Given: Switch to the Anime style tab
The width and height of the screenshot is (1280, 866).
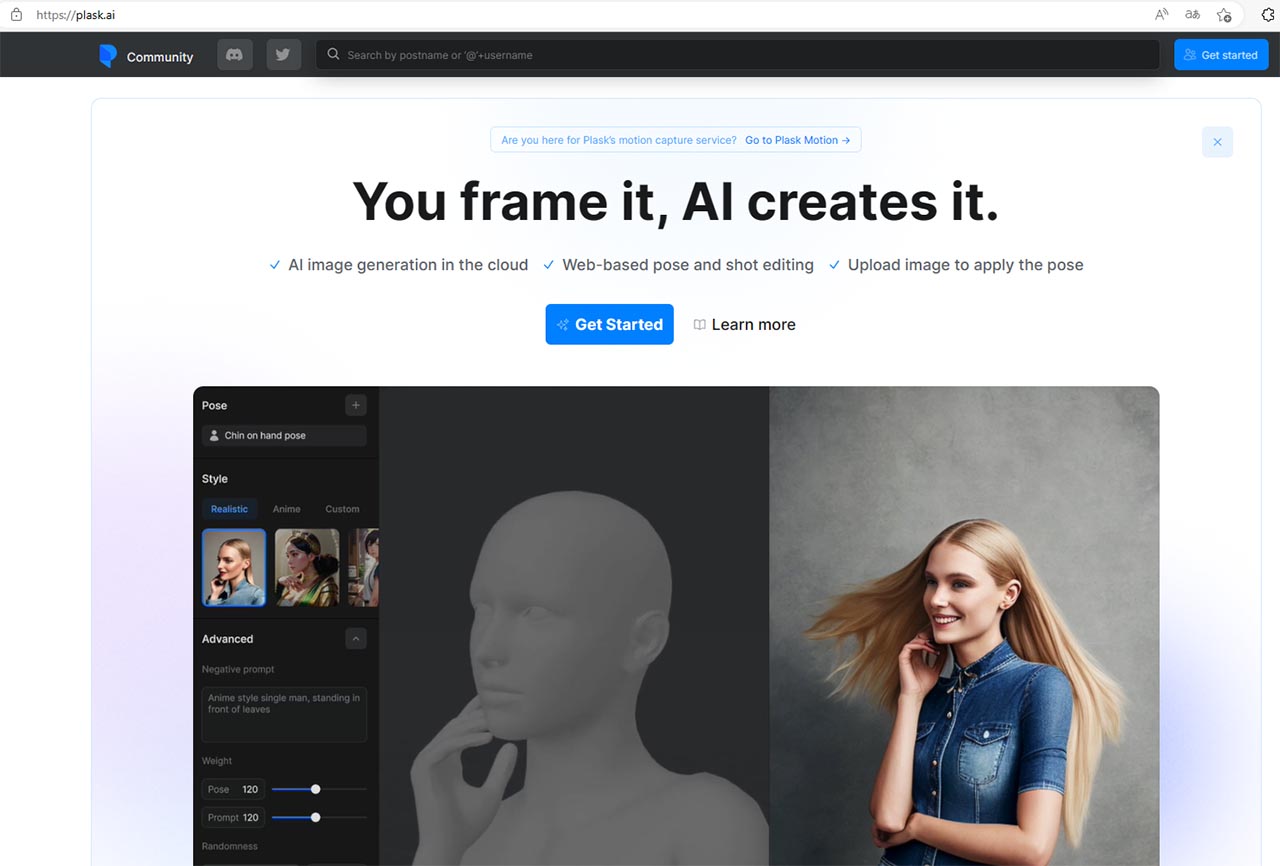Looking at the screenshot, I should [286, 509].
